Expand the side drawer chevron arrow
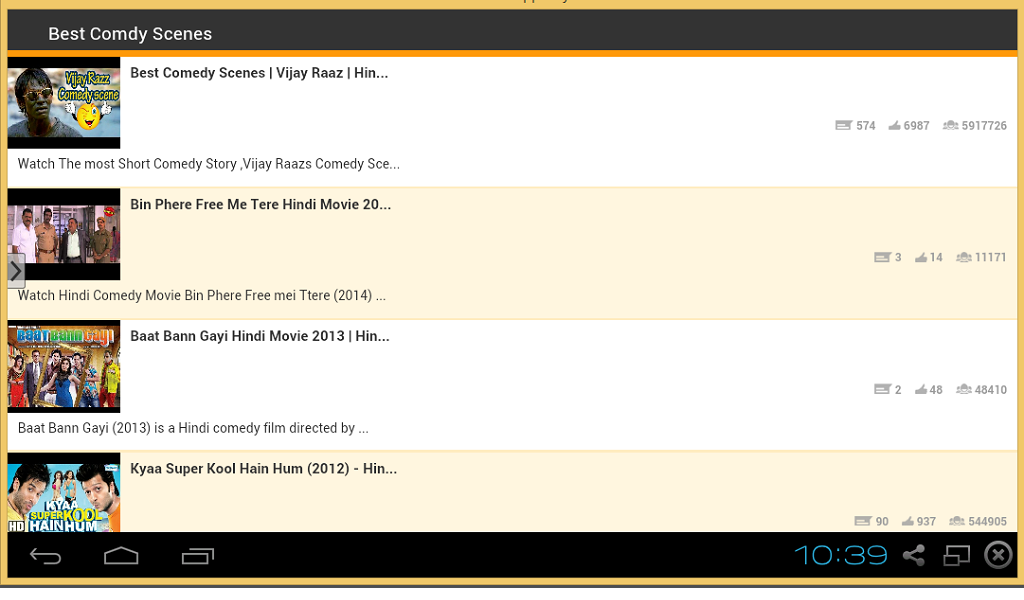The image size is (1024, 600). (x=16, y=271)
